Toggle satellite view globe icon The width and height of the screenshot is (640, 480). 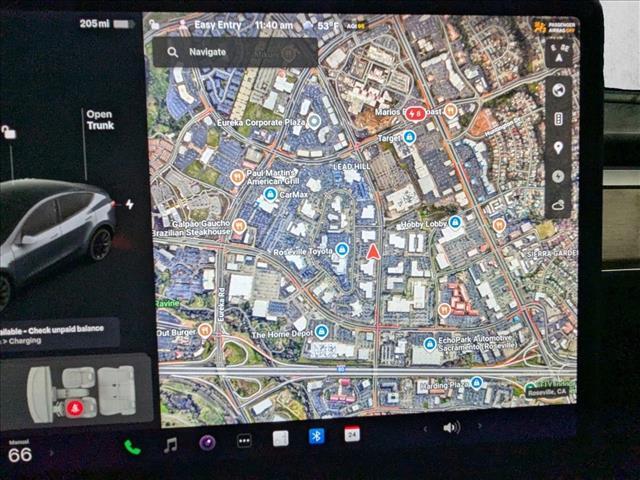[x=558, y=90]
